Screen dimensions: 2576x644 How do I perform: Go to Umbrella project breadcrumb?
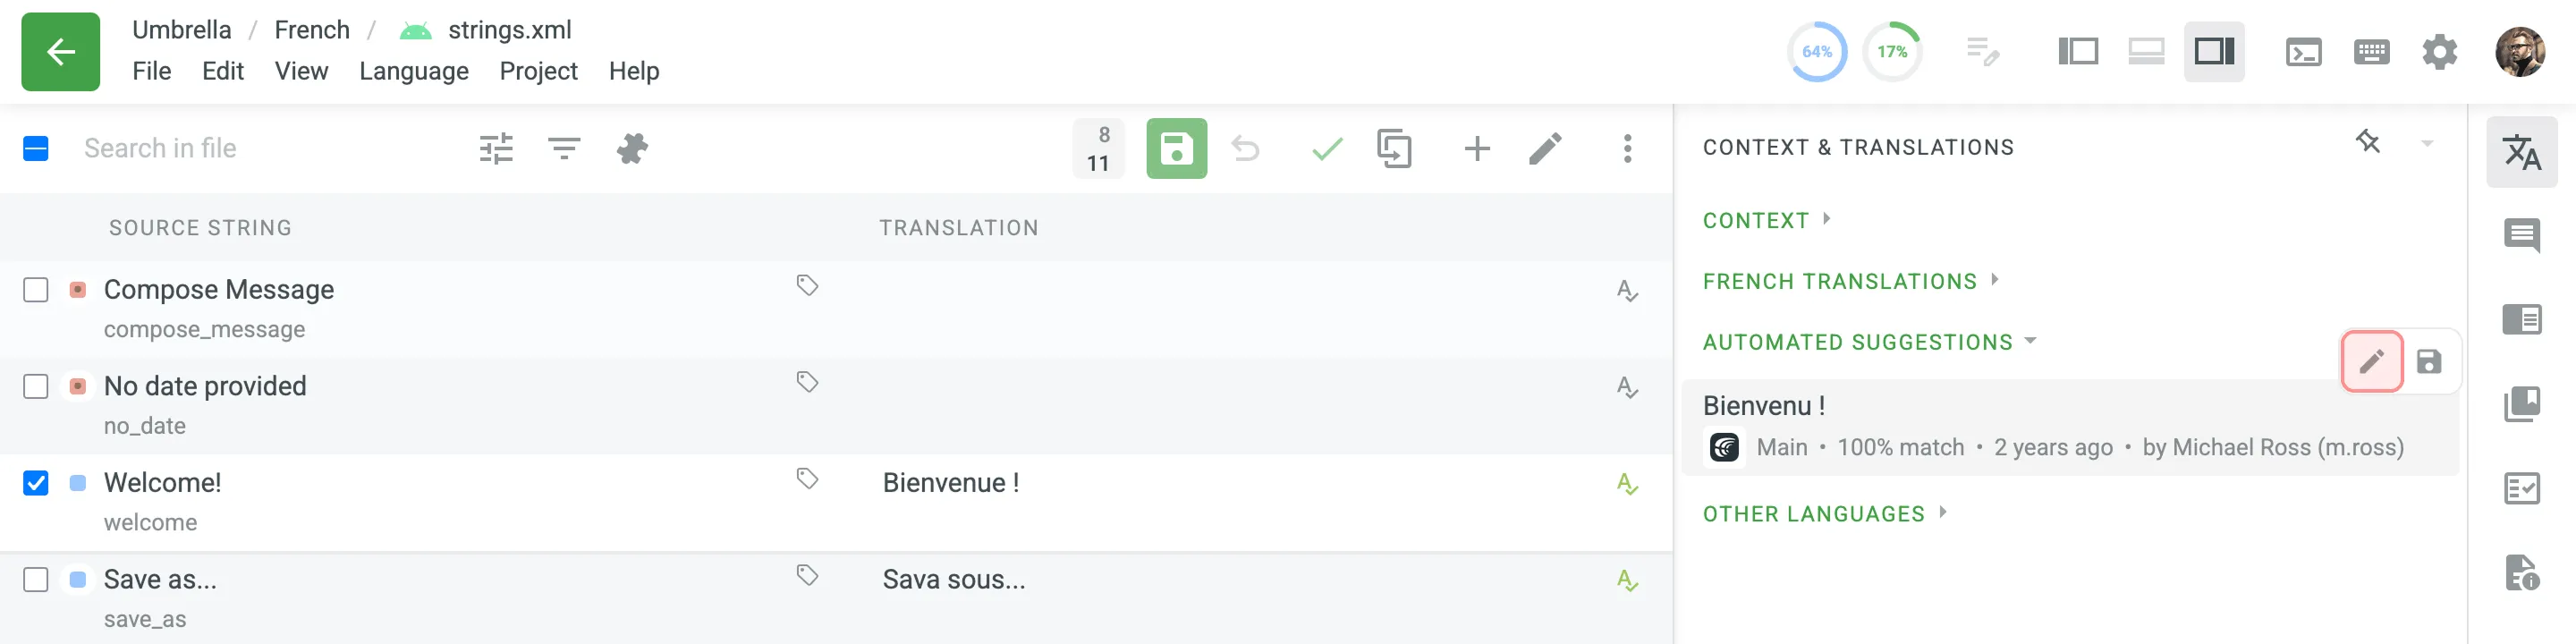pos(181,30)
